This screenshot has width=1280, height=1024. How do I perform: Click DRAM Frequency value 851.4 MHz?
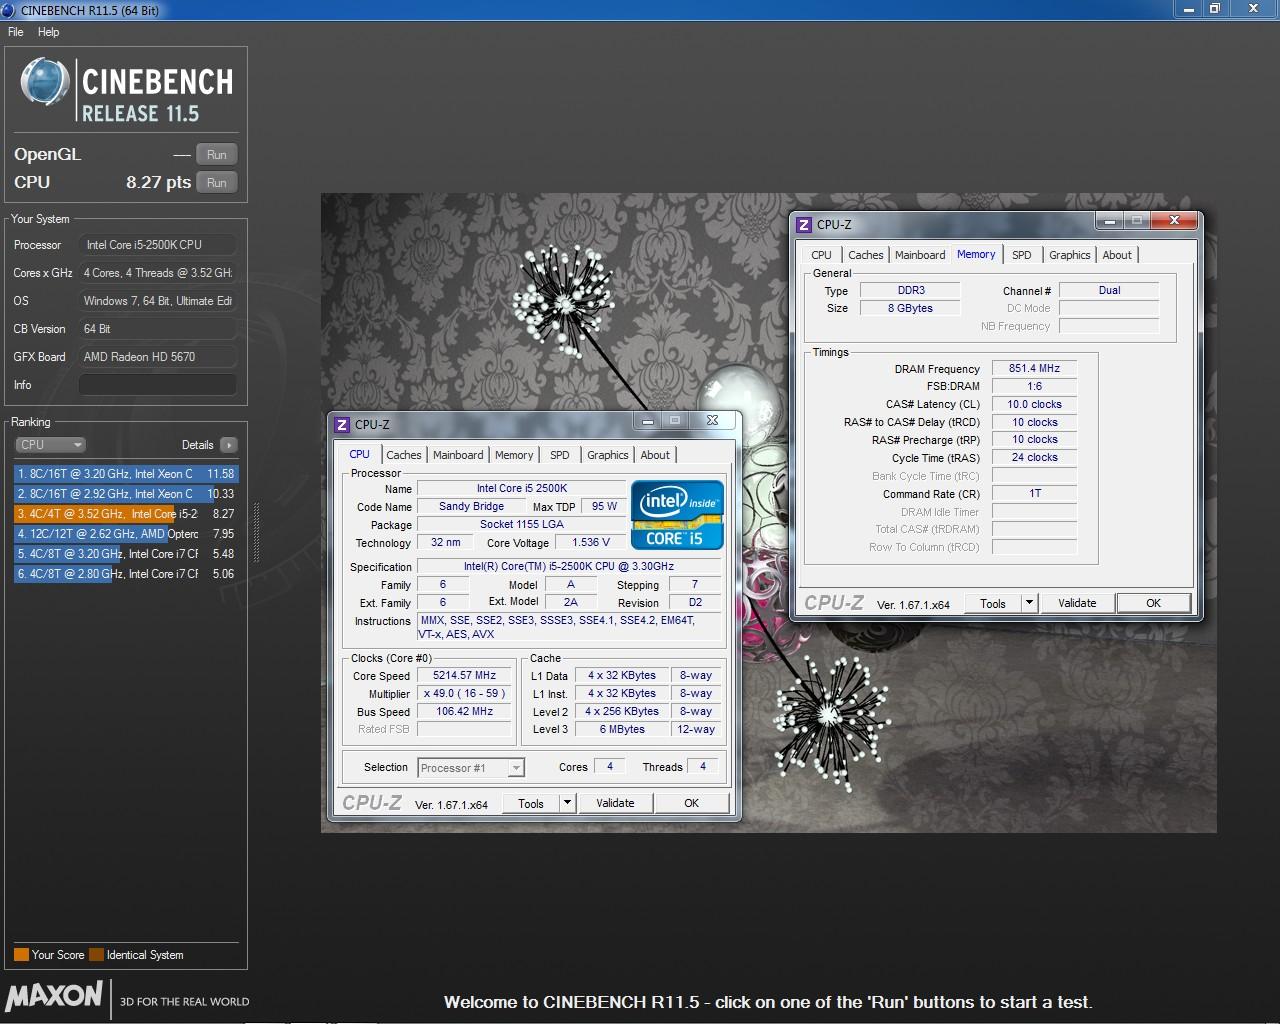coord(1034,369)
